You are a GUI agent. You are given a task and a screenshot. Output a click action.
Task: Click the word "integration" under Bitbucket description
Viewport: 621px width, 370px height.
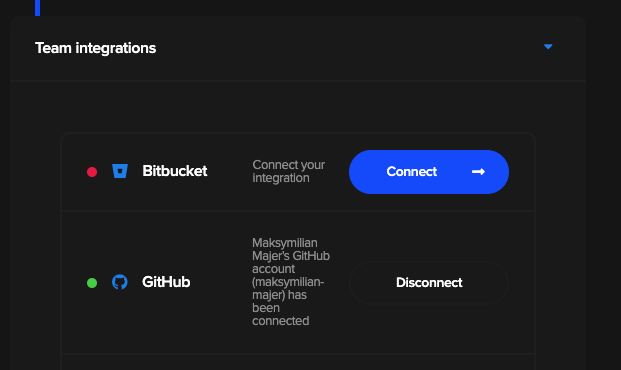point(281,178)
